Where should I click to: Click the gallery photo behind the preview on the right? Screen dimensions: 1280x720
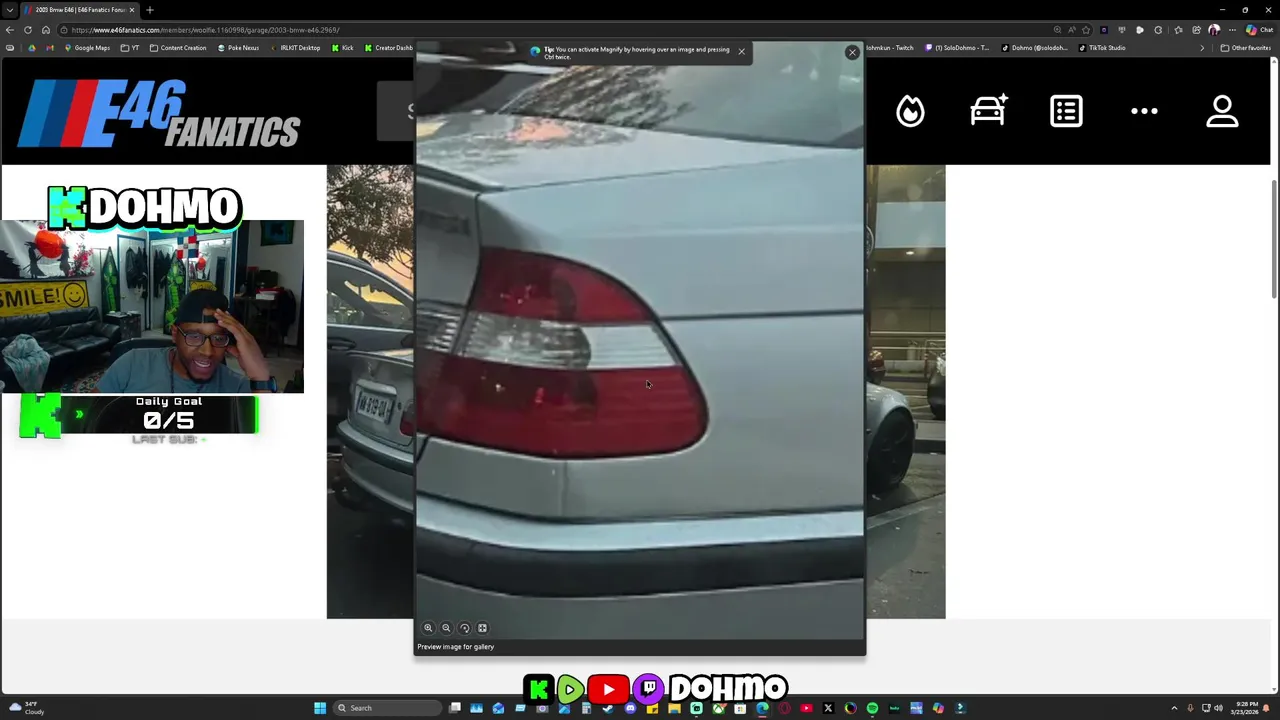click(x=905, y=392)
